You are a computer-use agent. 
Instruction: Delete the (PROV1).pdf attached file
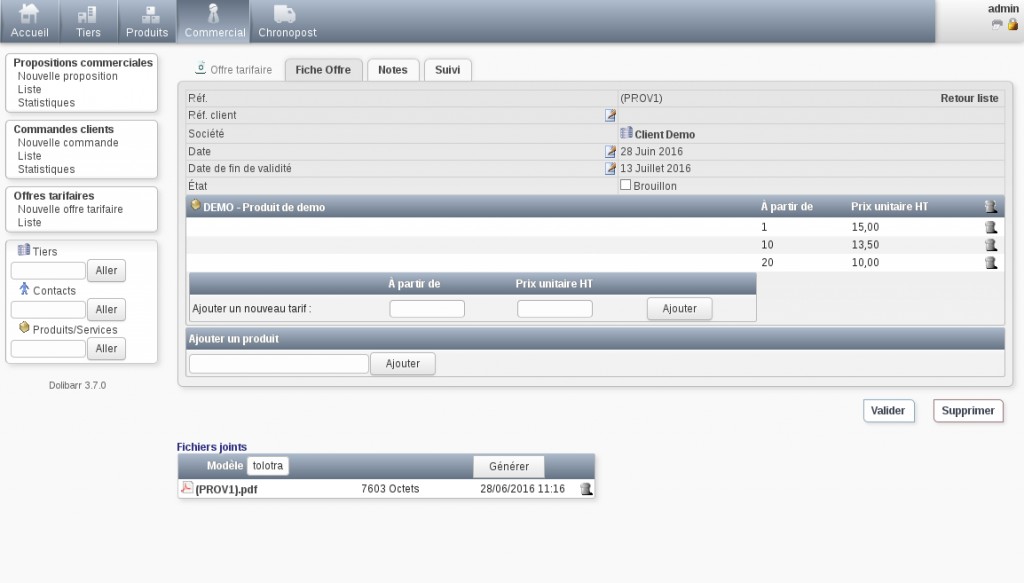586,488
